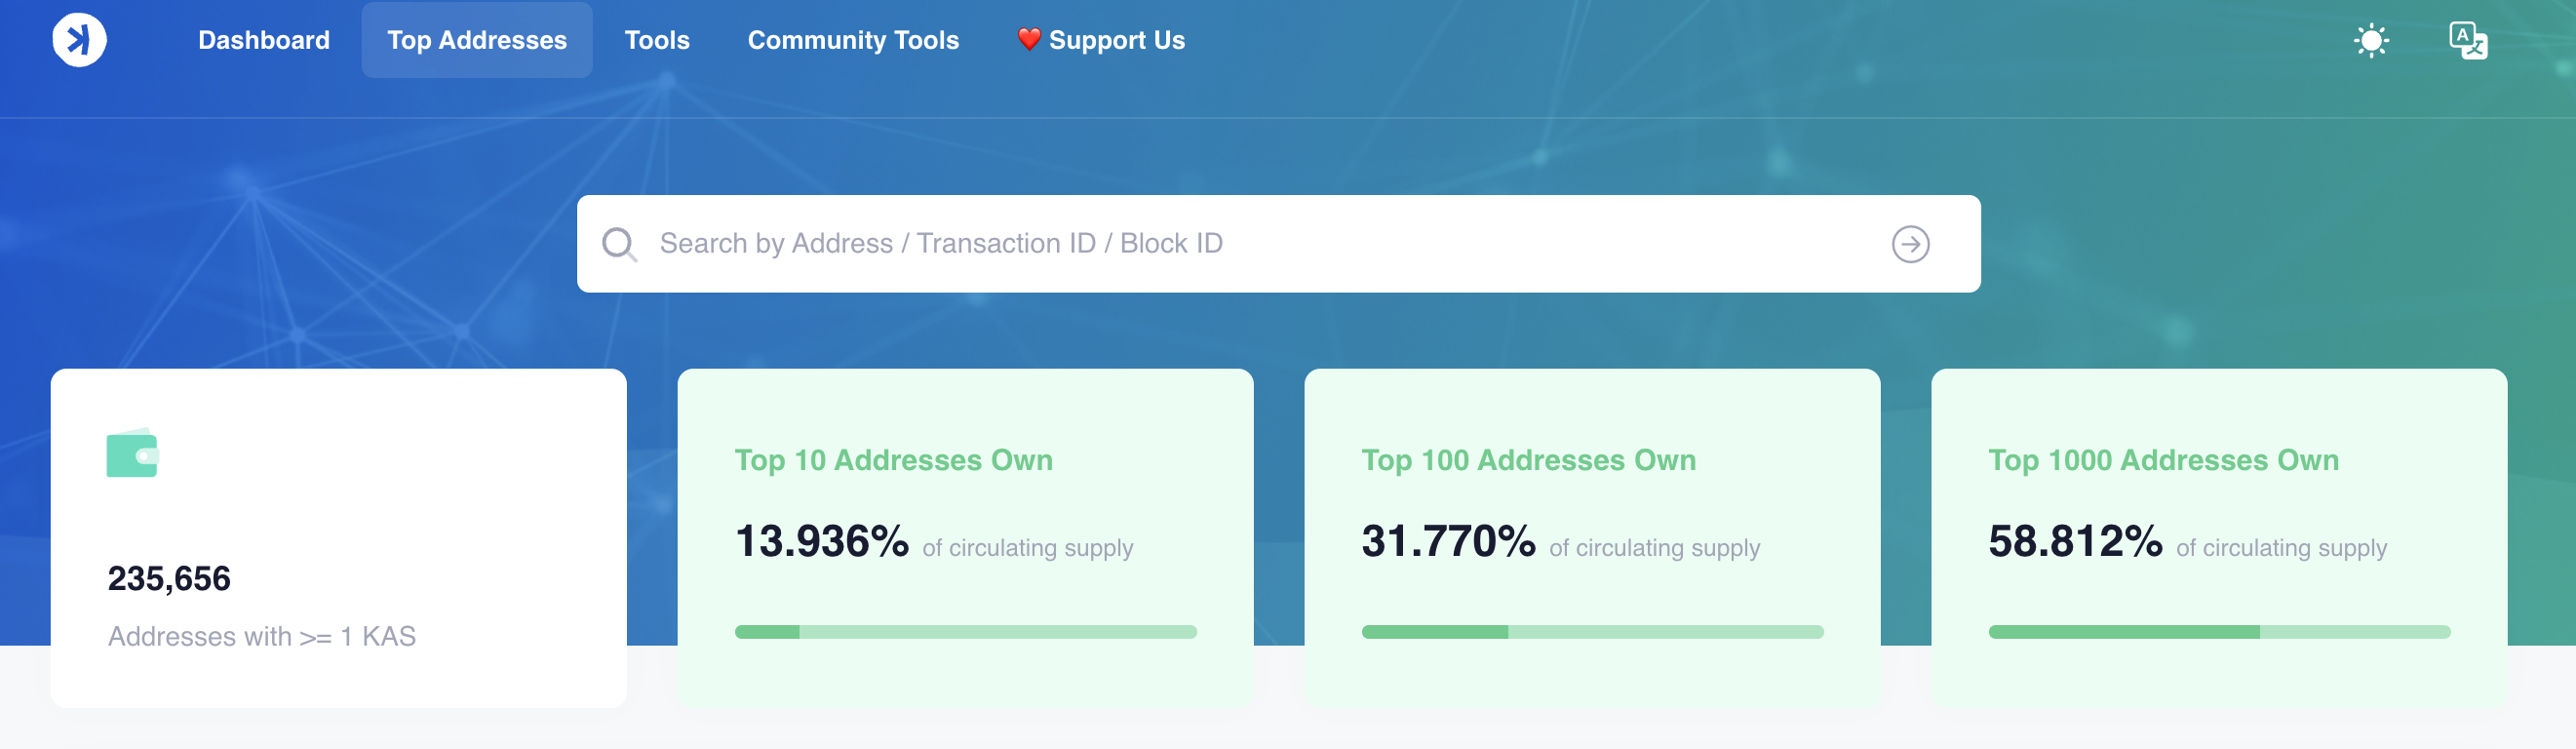
Task: Click the Top 100 Addresses progress bar
Action: [1592, 632]
